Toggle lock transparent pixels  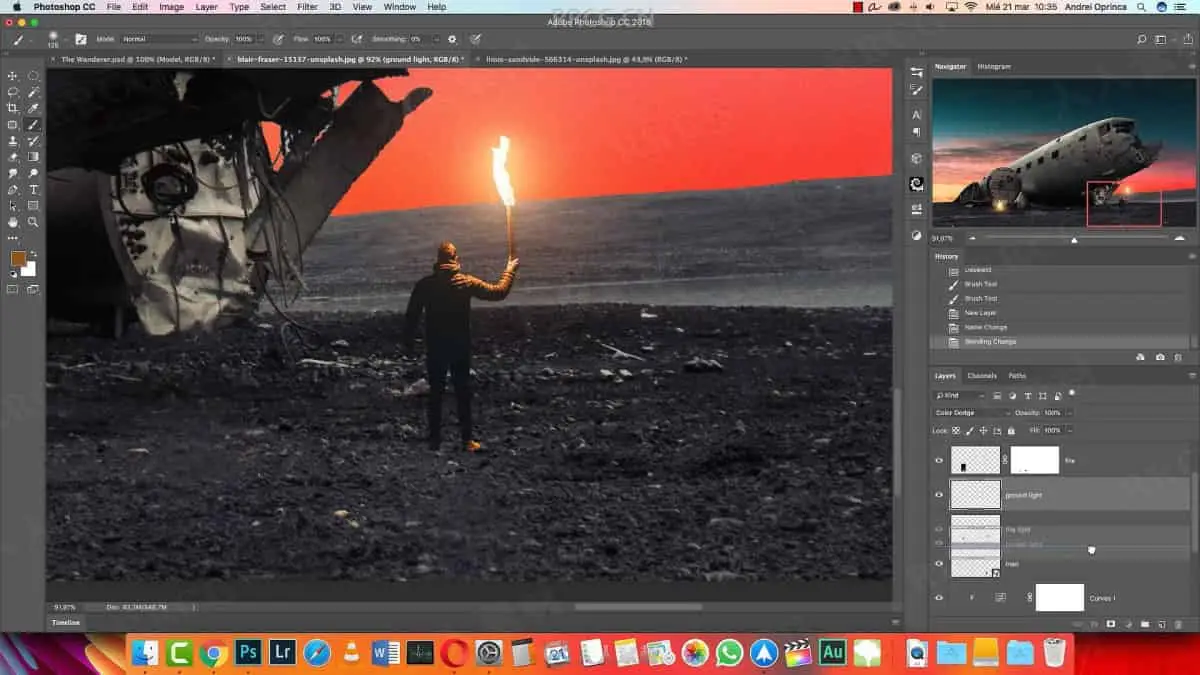pos(956,430)
